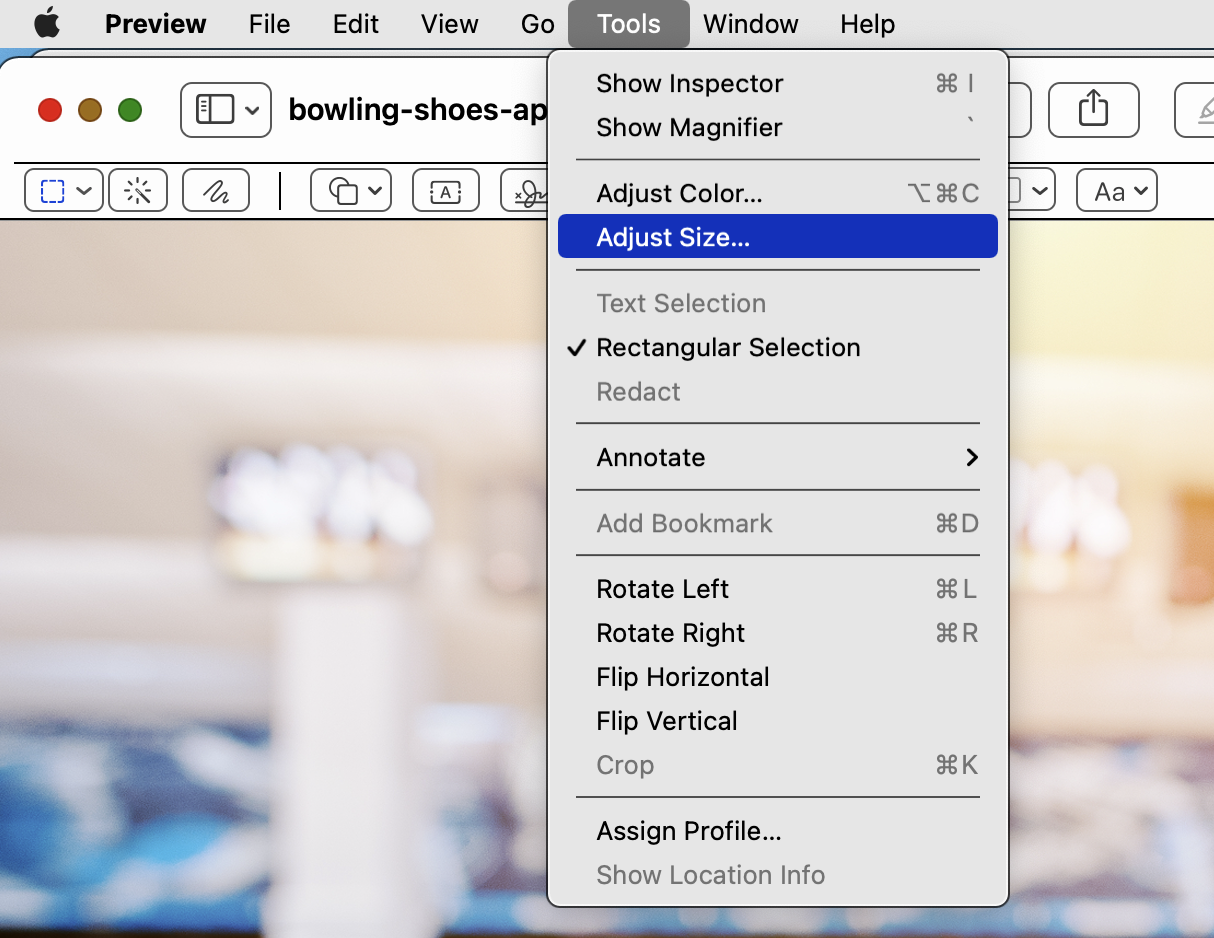This screenshot has height=938, width=1214.
Task: Select Assign Profile… menu entry
Action: [x=778, y=831]
